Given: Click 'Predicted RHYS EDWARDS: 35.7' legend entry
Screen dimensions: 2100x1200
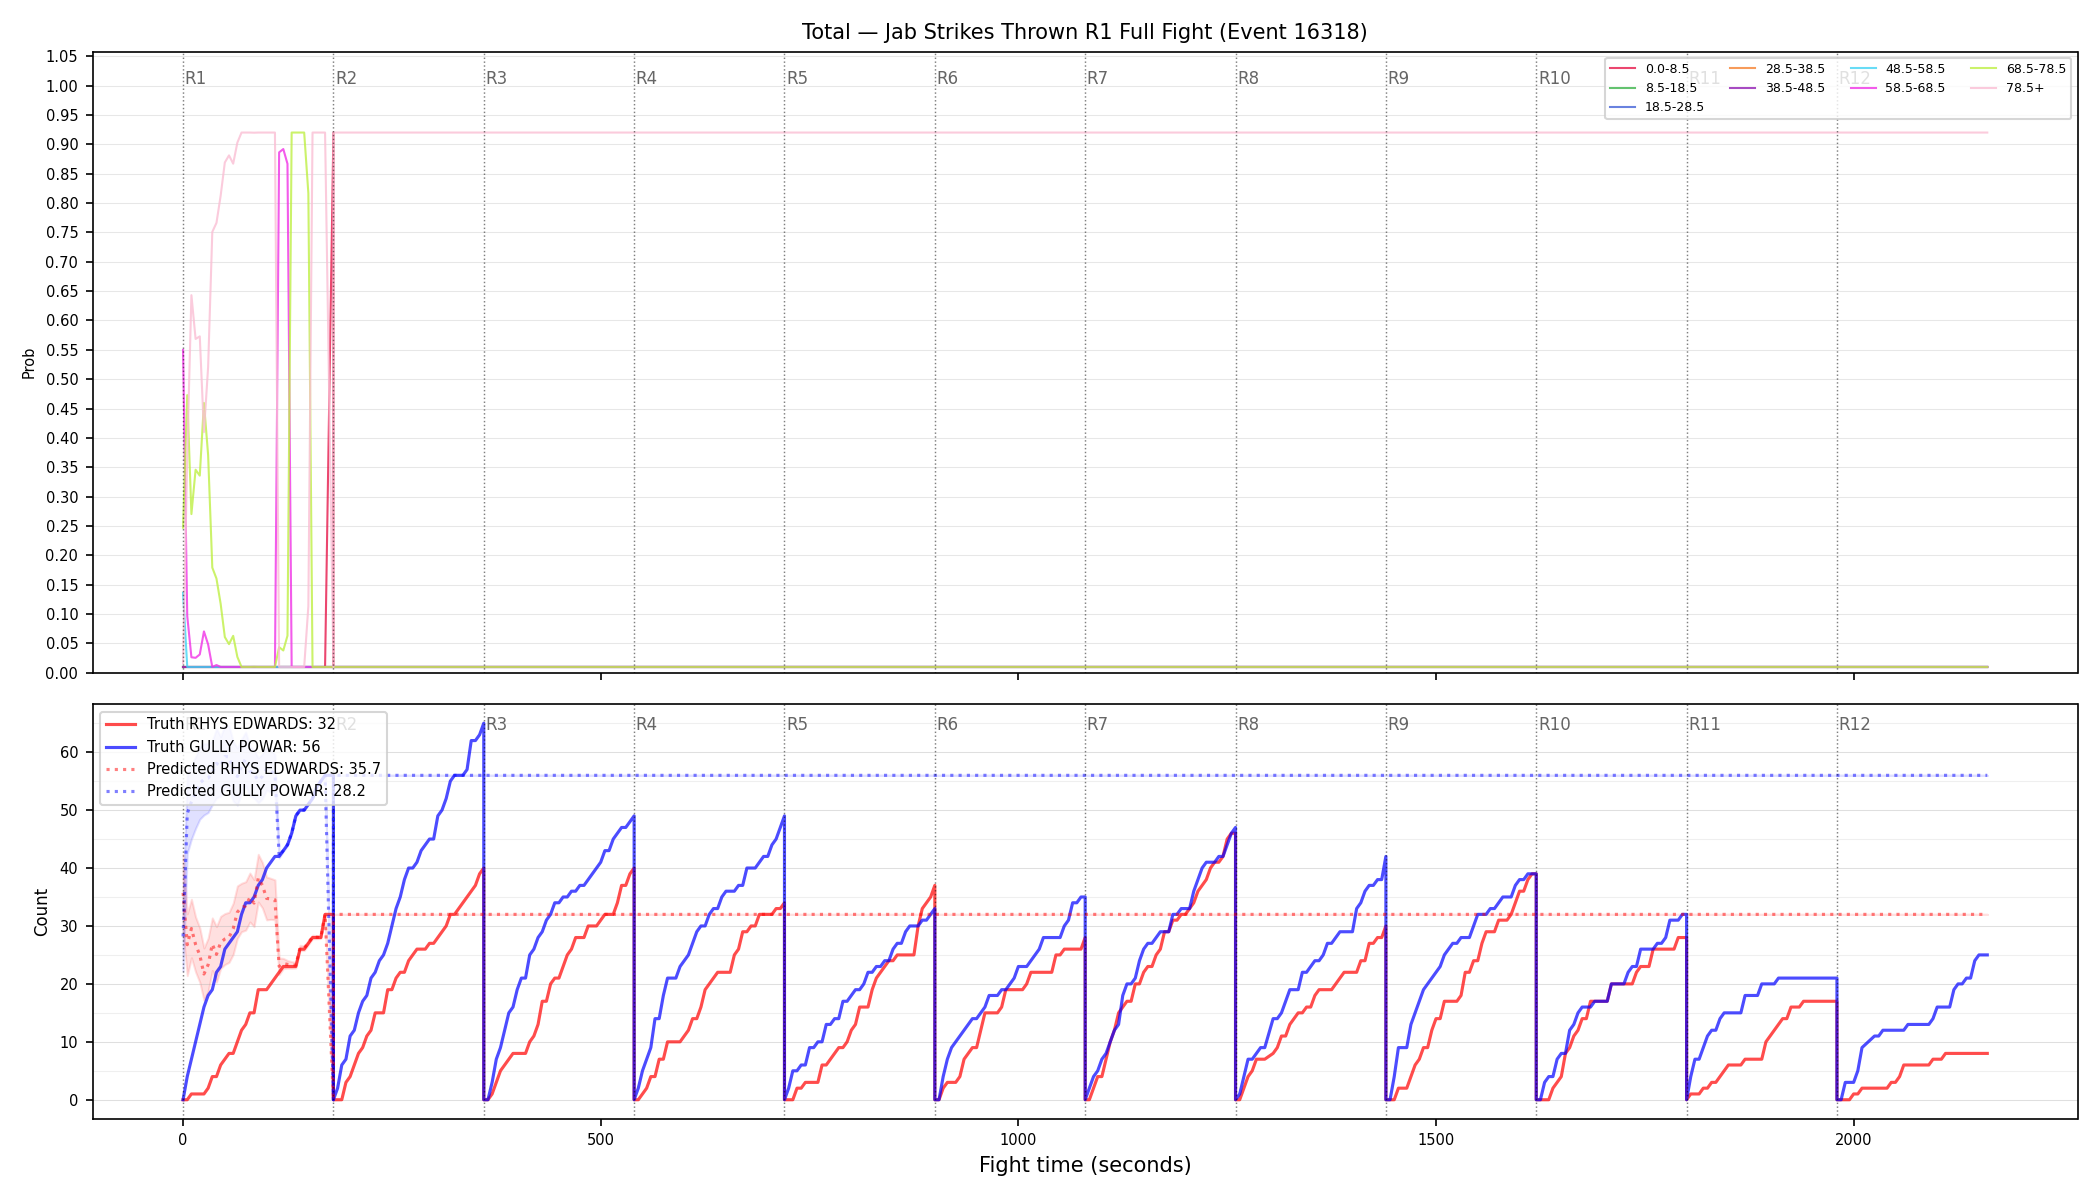Looking at the screenshot, I should point(242,769).
